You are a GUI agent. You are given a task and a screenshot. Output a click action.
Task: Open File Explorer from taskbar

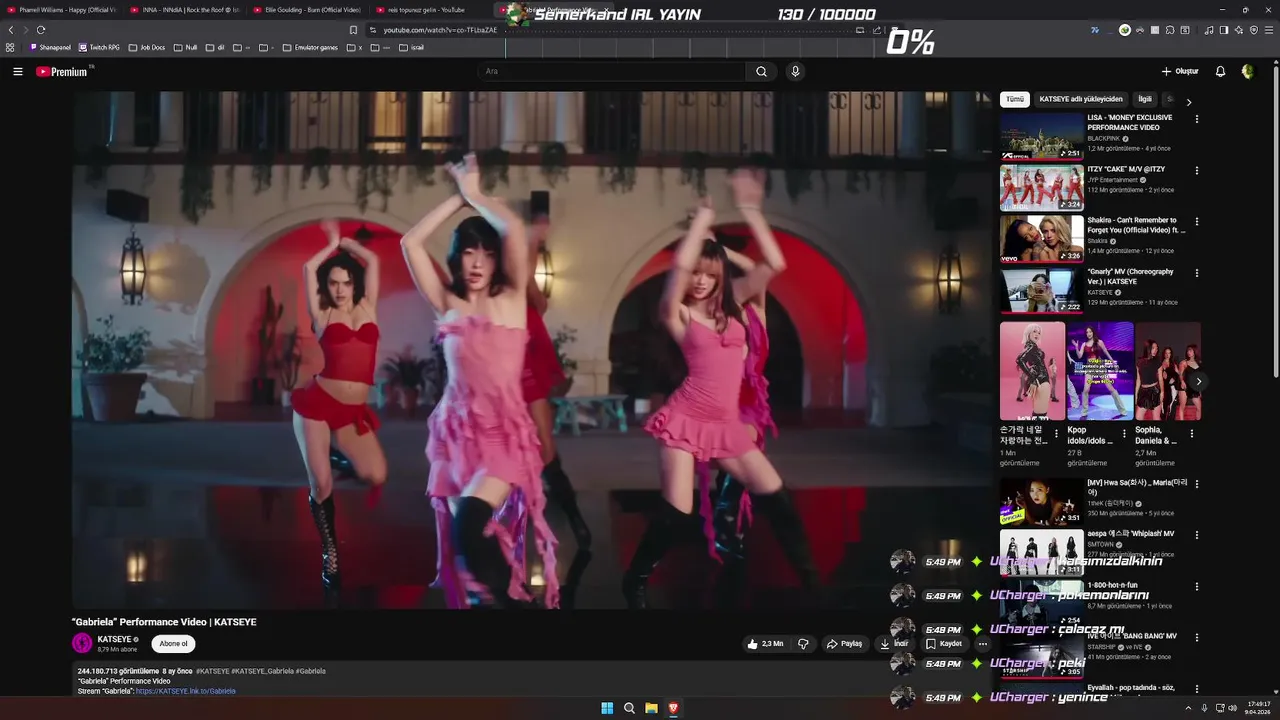tap(651, 708)
